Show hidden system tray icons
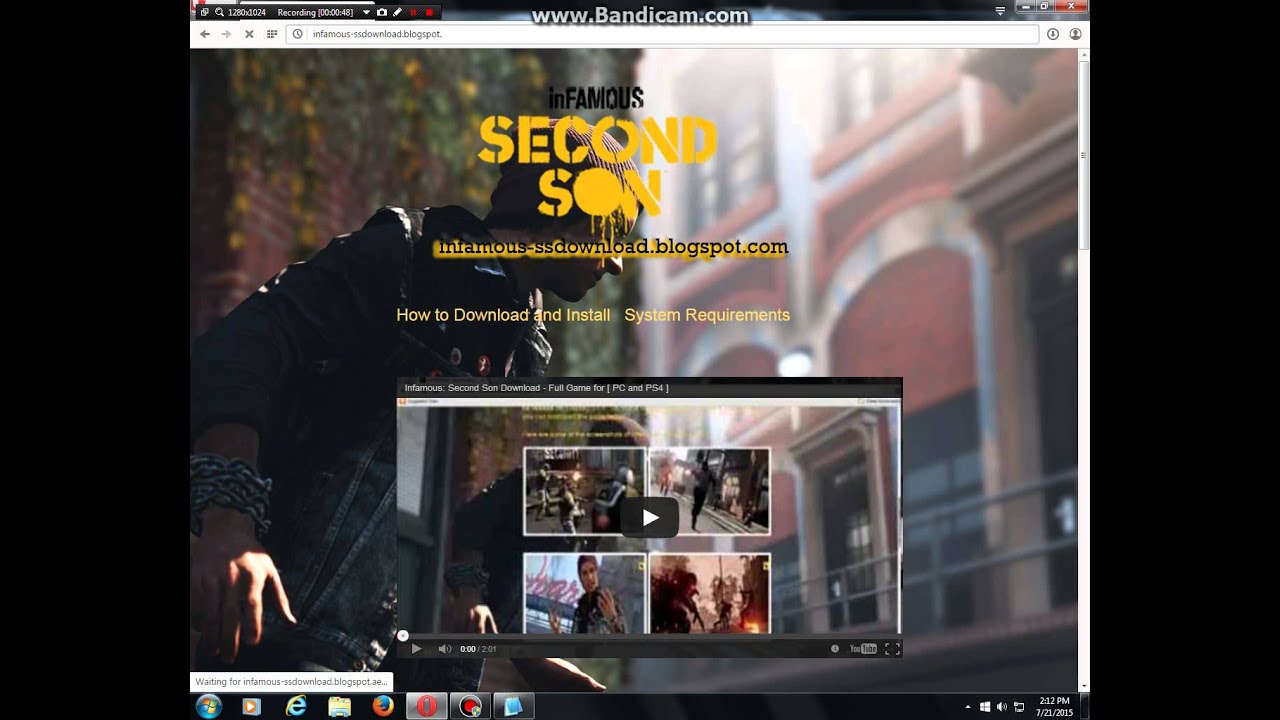 point(967,707)
